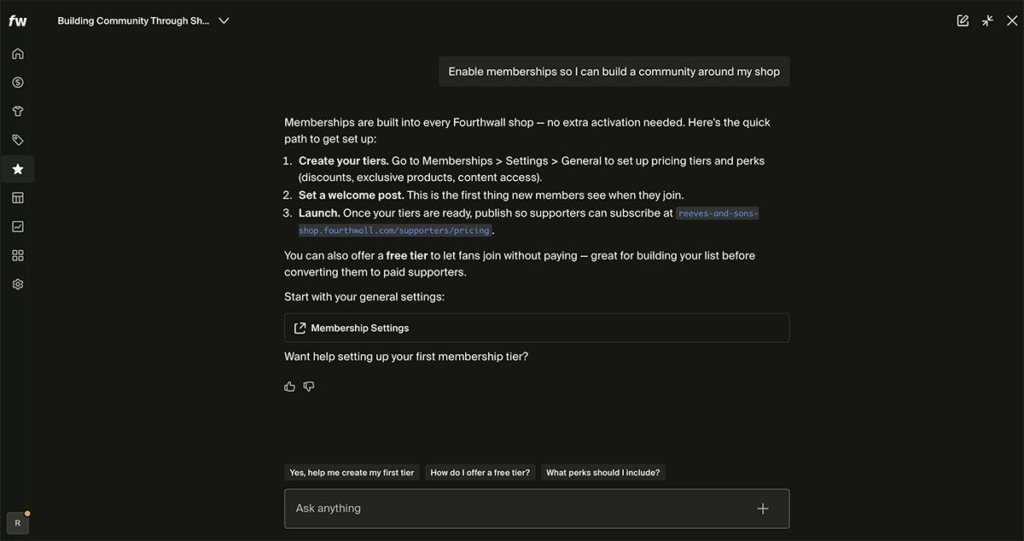Image resolution: width=1024 pixels, height=541 pixels.
Task: Click 'Start with your general settings:' text
Action: pyautogui.click(x=364, y=297)
